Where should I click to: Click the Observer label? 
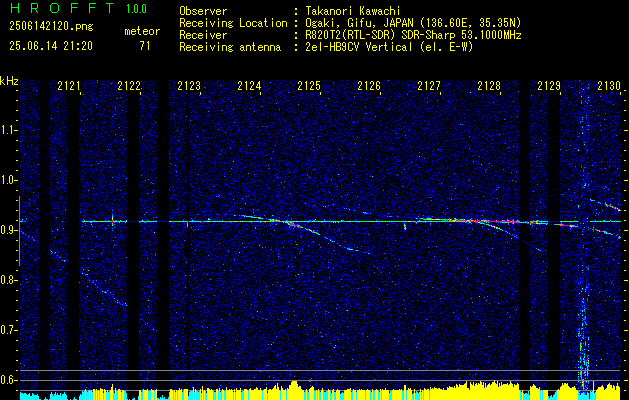(x=203, y=11)
